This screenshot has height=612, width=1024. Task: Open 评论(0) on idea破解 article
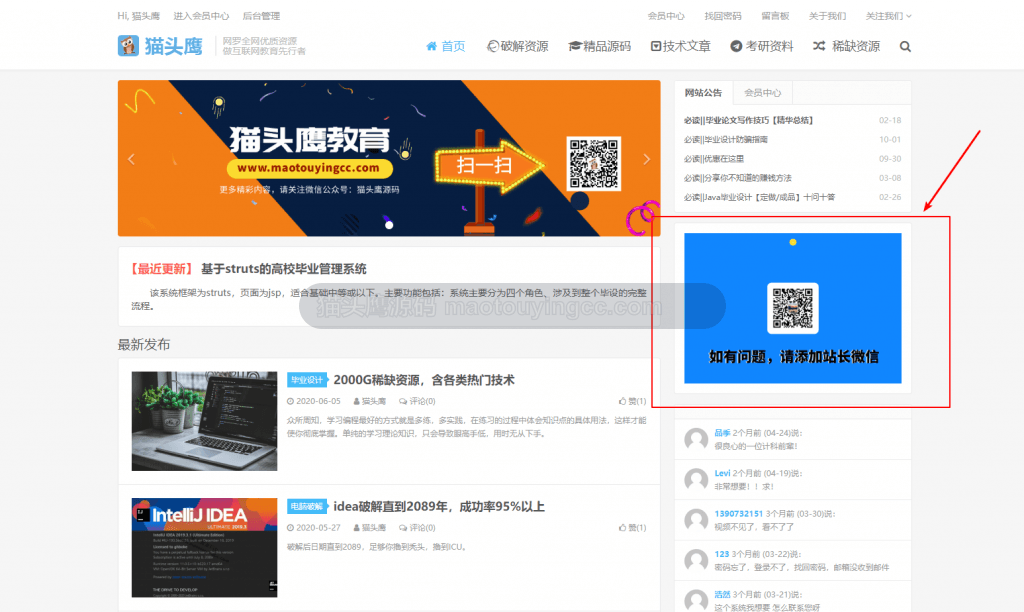(x=417, y=528)
